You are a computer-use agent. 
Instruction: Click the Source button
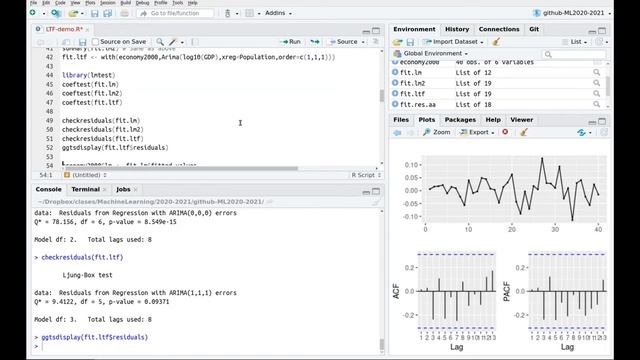343,42
